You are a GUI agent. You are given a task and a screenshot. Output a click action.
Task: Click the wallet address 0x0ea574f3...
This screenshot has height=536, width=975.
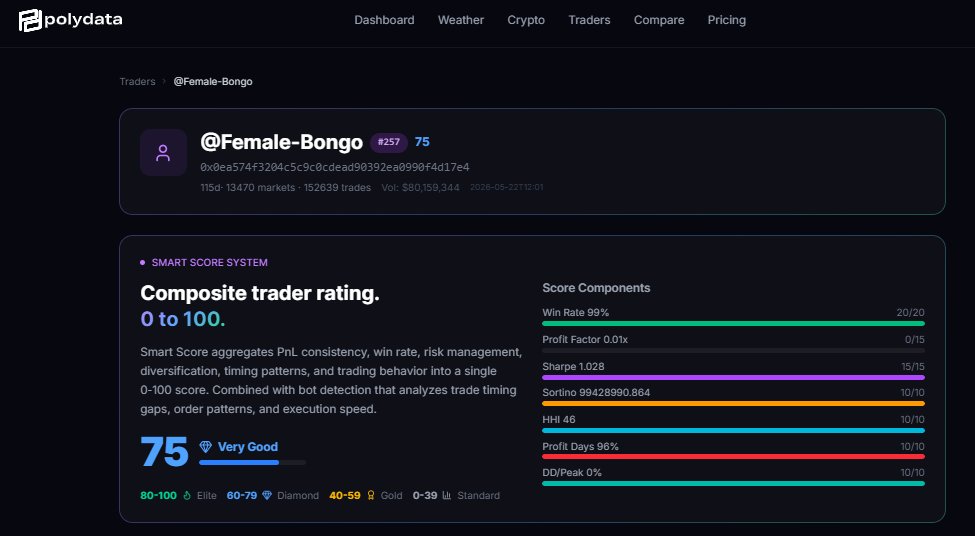(335, 167)
